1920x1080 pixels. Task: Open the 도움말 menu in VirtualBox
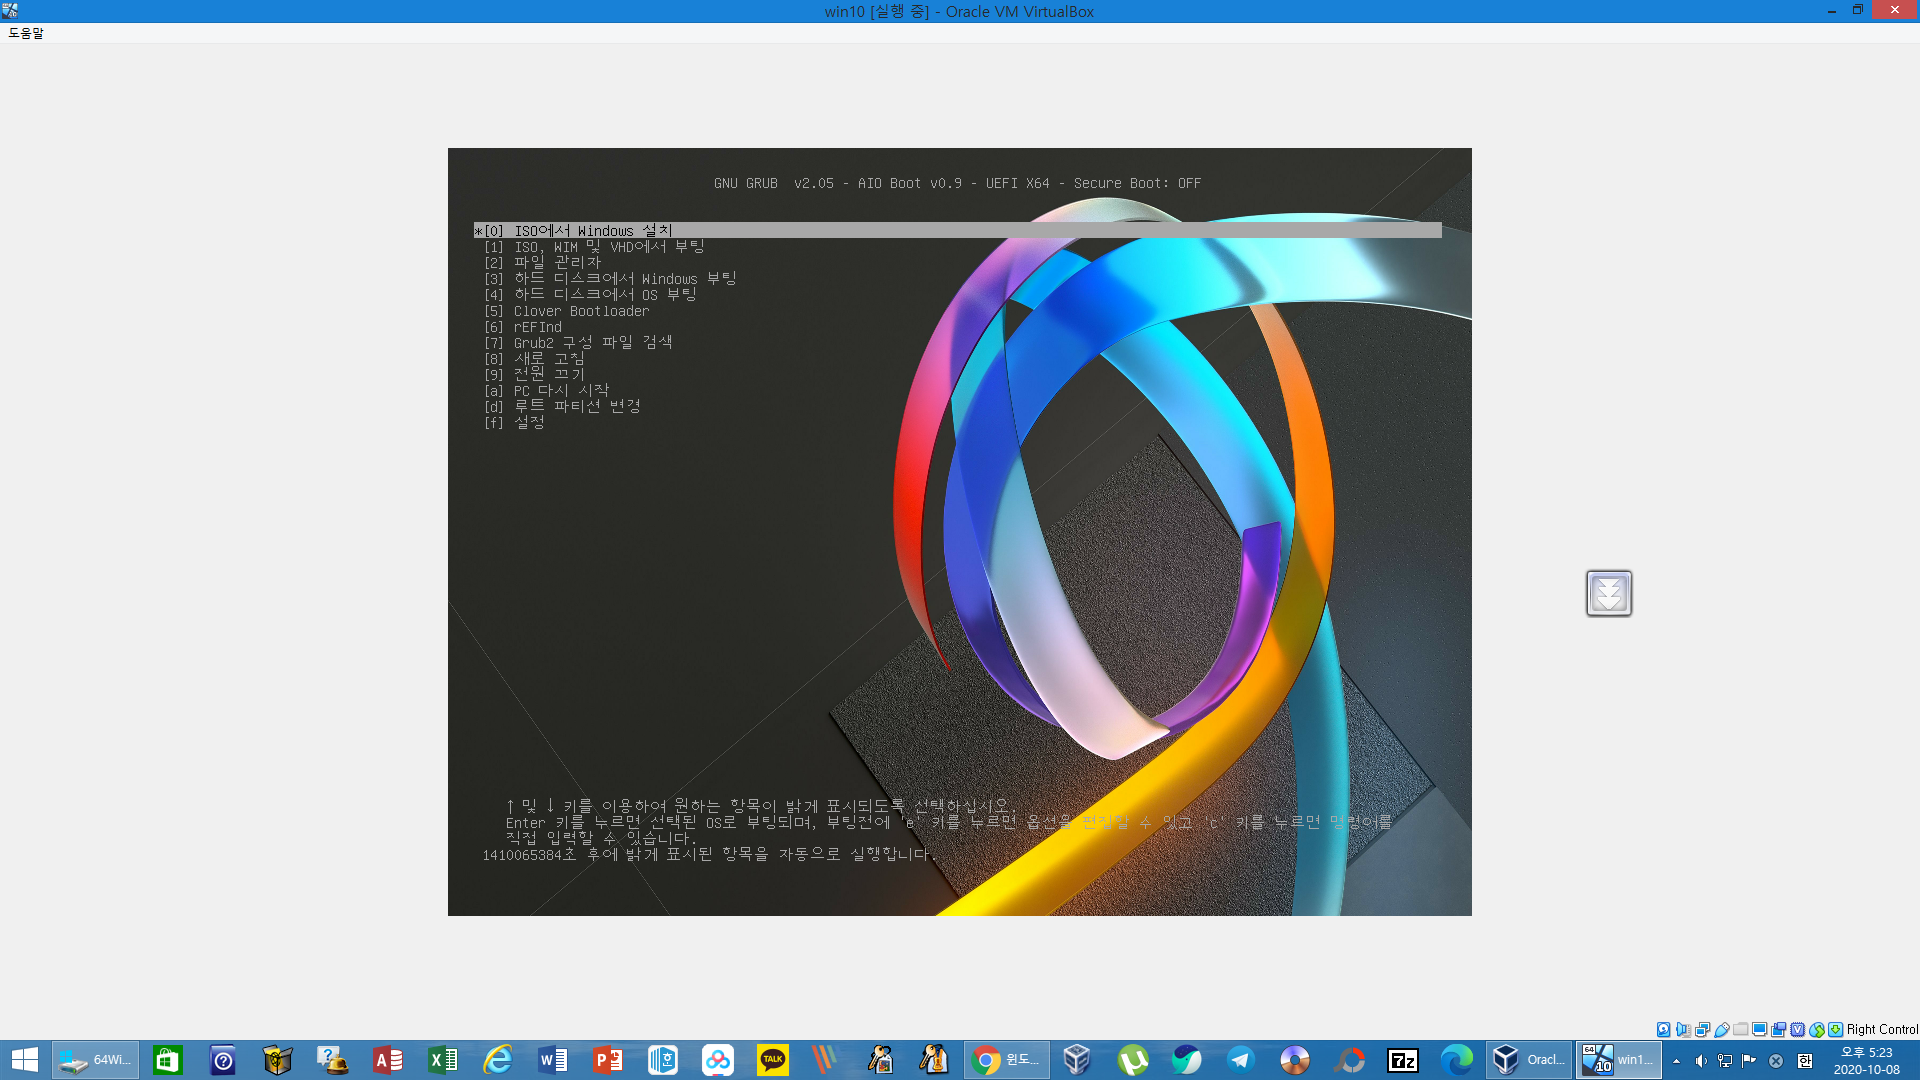(x=26, y=33)
